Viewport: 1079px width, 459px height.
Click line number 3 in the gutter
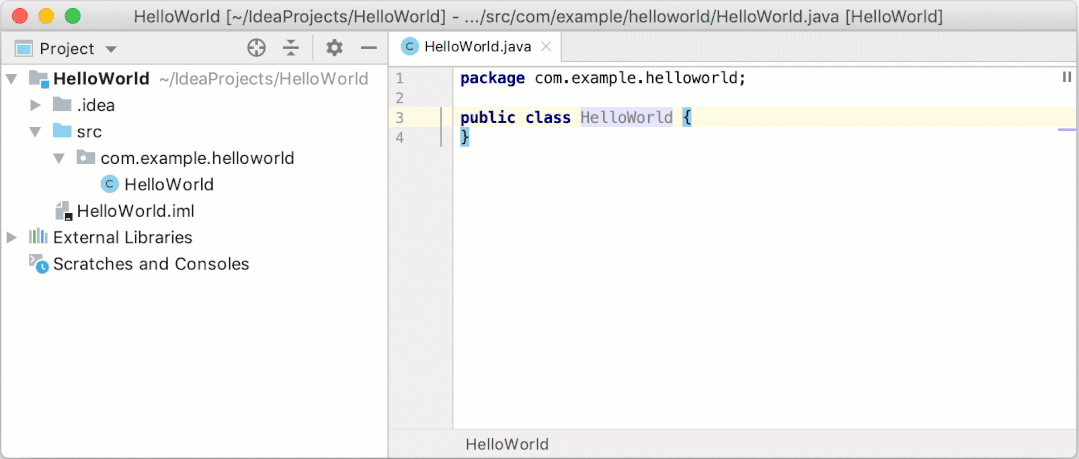click(400, 118)
